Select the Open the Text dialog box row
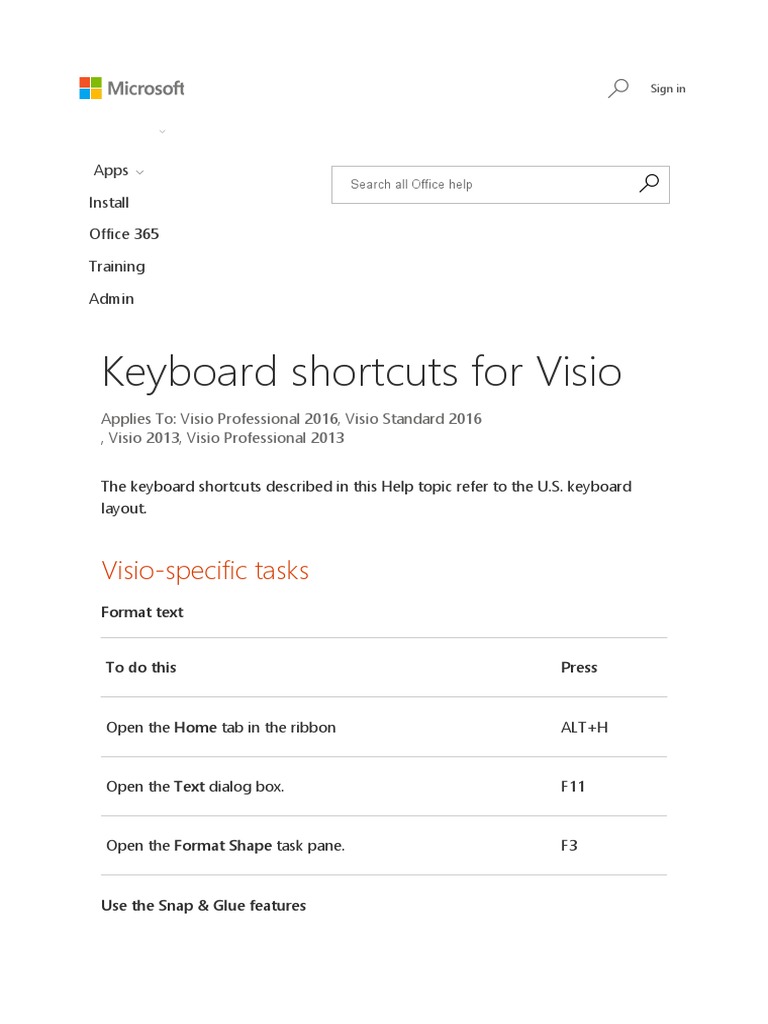The image size is (768, 1024). (x=195, y=786)
